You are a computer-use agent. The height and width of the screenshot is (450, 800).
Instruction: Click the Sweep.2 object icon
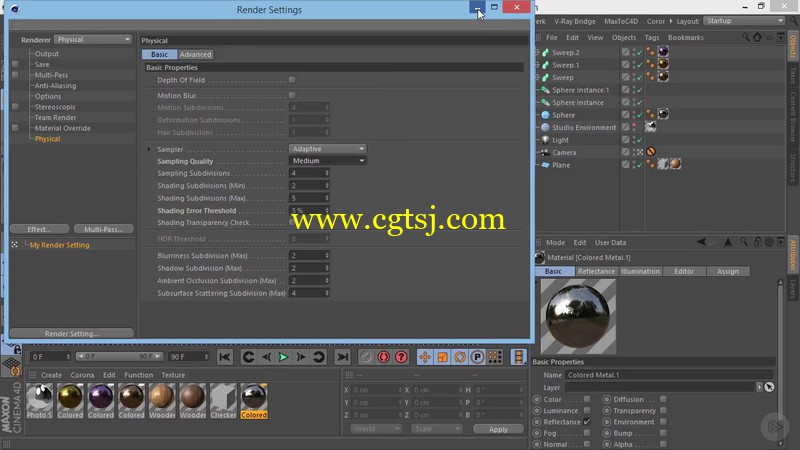(x=545, y=53)
